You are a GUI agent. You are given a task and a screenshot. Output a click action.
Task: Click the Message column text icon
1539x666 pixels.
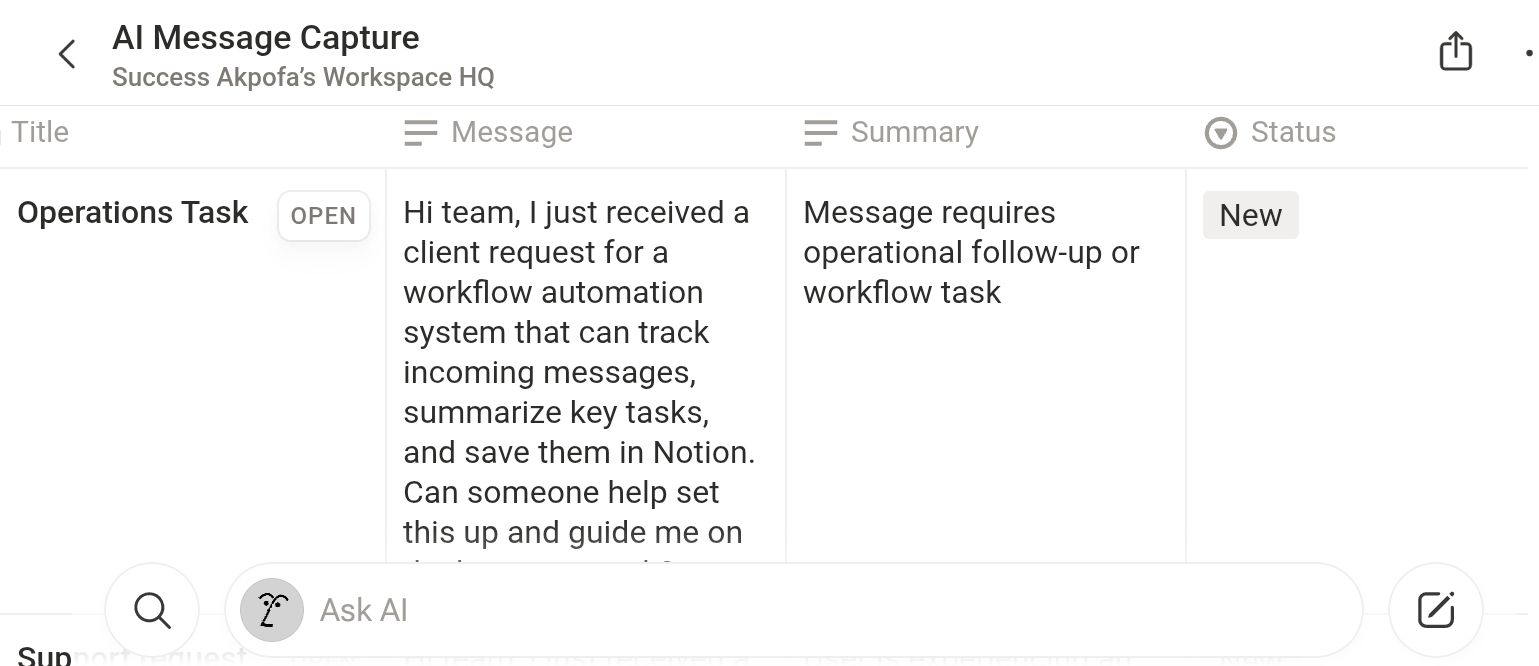pos(421,133)
